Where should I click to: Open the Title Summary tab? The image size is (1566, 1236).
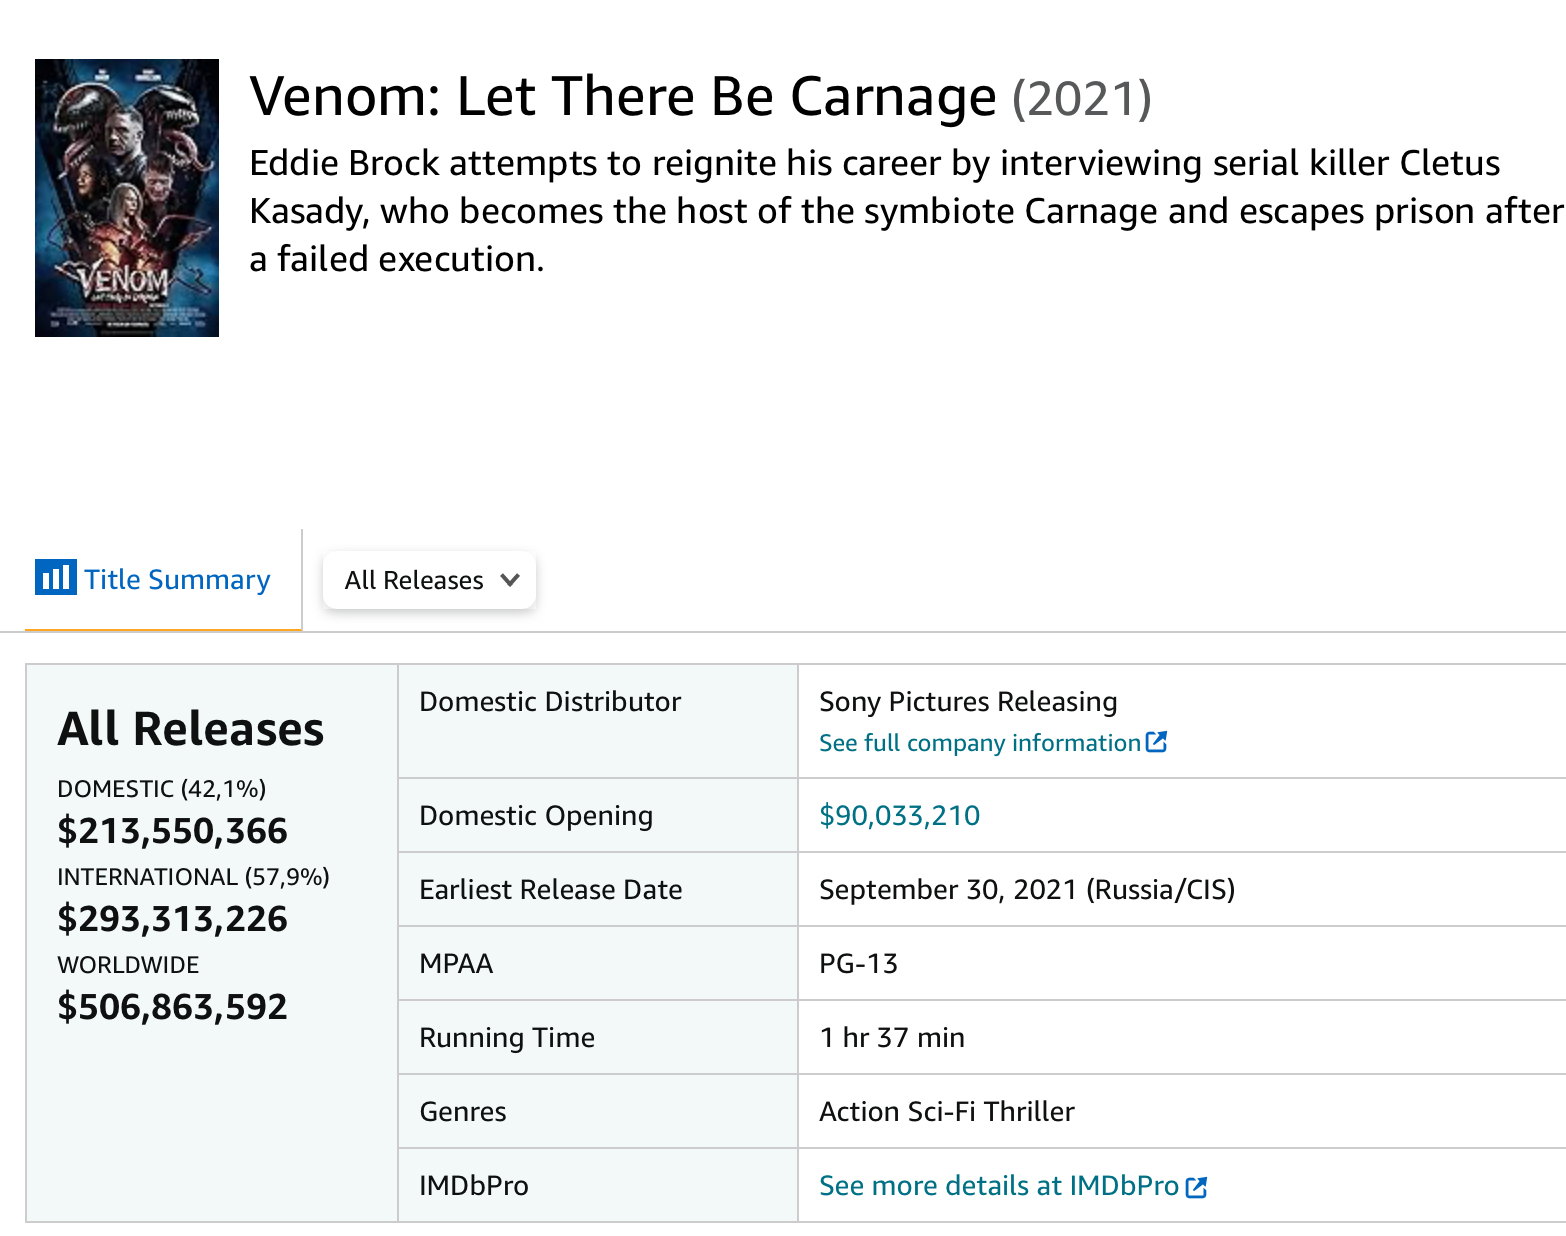(x=153, y=579)
